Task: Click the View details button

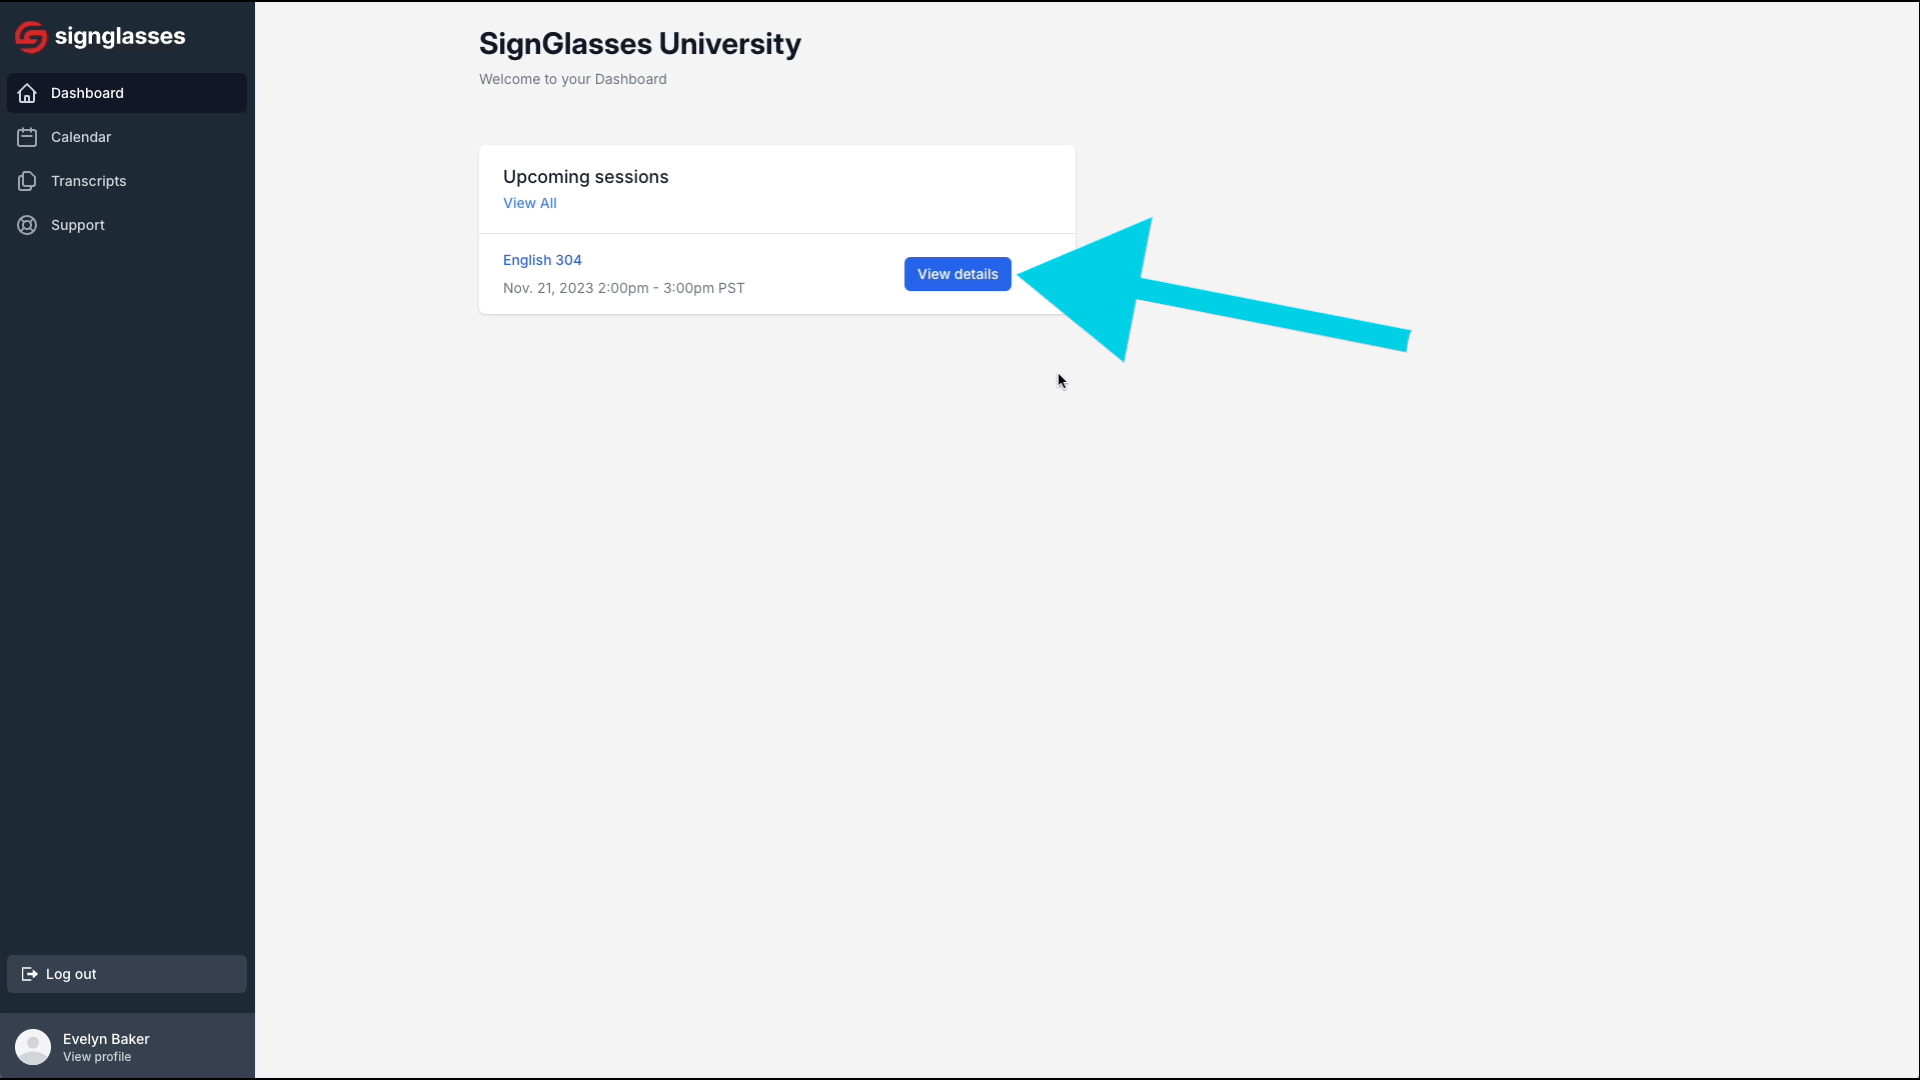Action: click(957, 274)
